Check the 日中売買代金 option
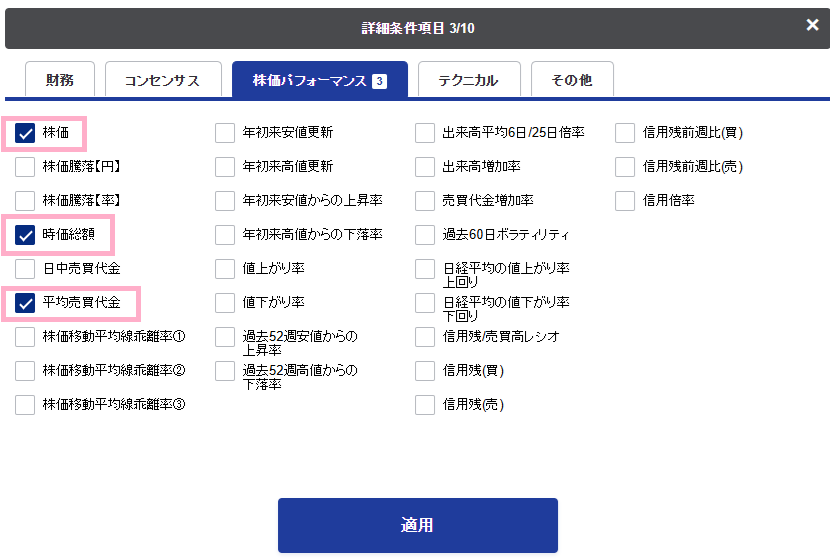The image size is (830, 559). (25, 269)
